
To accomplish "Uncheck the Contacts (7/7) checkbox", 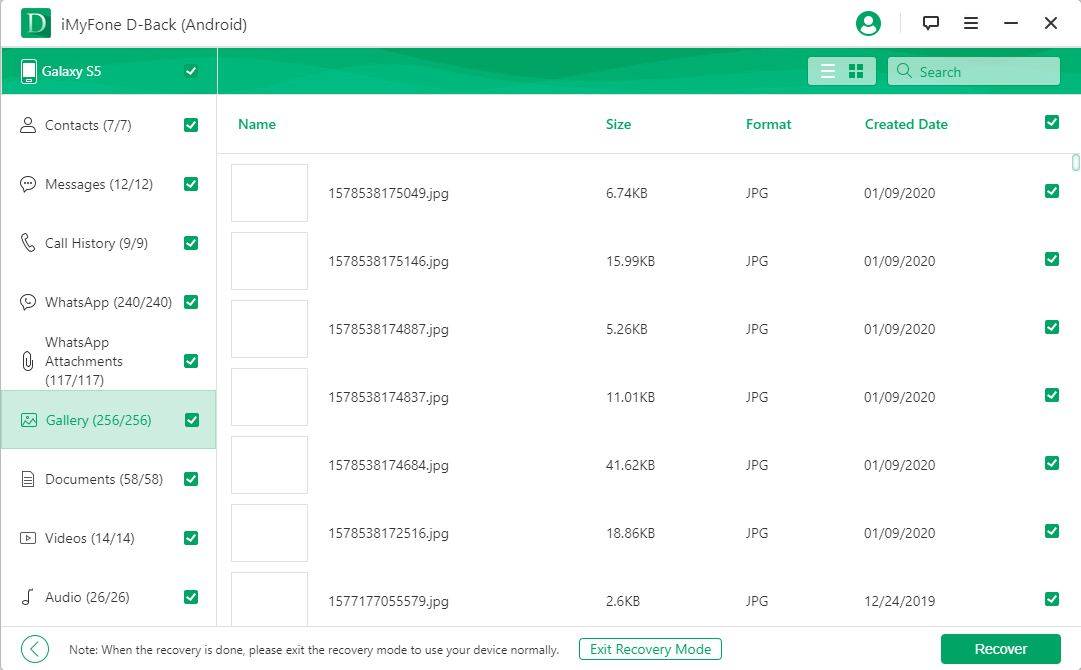I will tap(191, 125).
